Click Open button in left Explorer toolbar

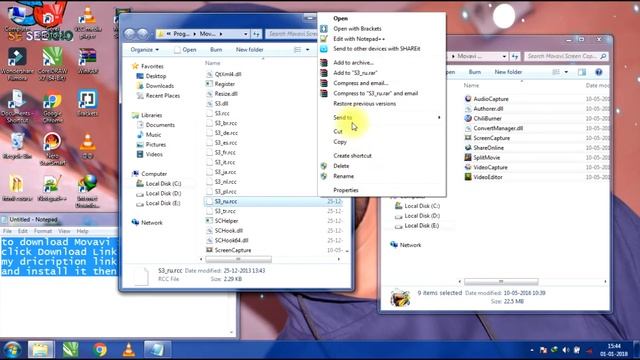pos(185,49)
